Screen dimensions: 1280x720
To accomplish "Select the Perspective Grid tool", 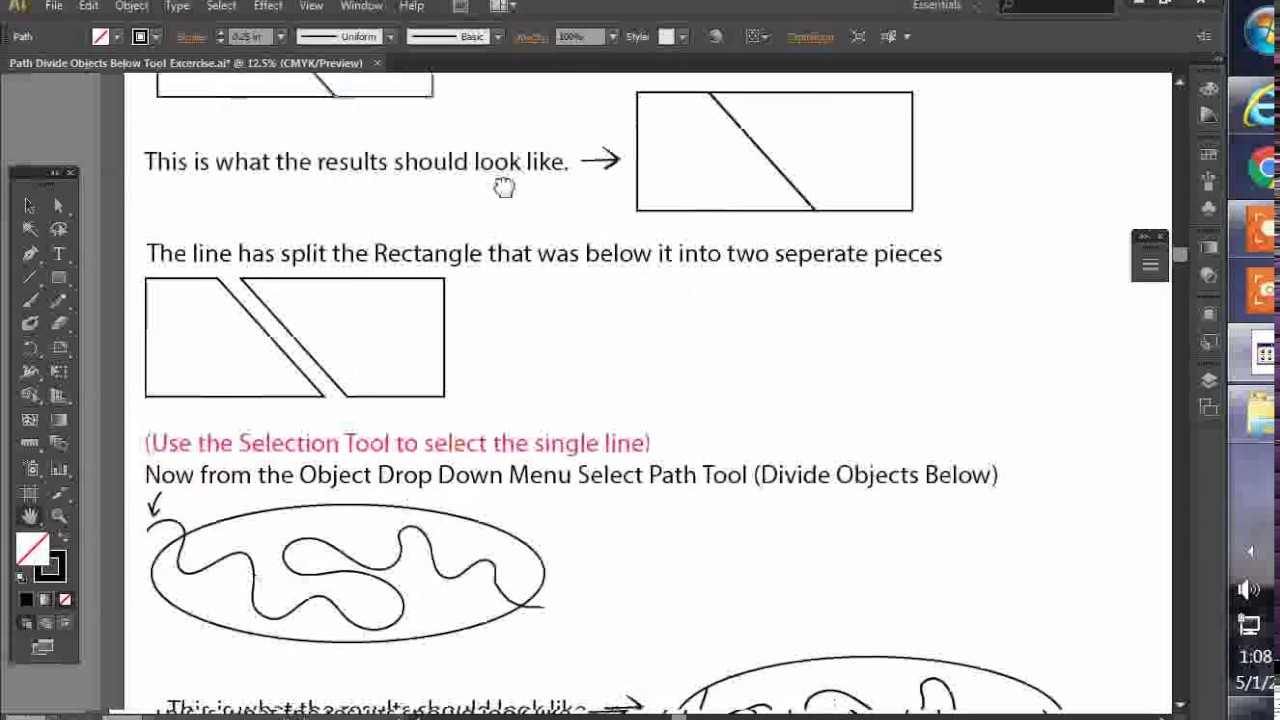I will tap(58, 396).
